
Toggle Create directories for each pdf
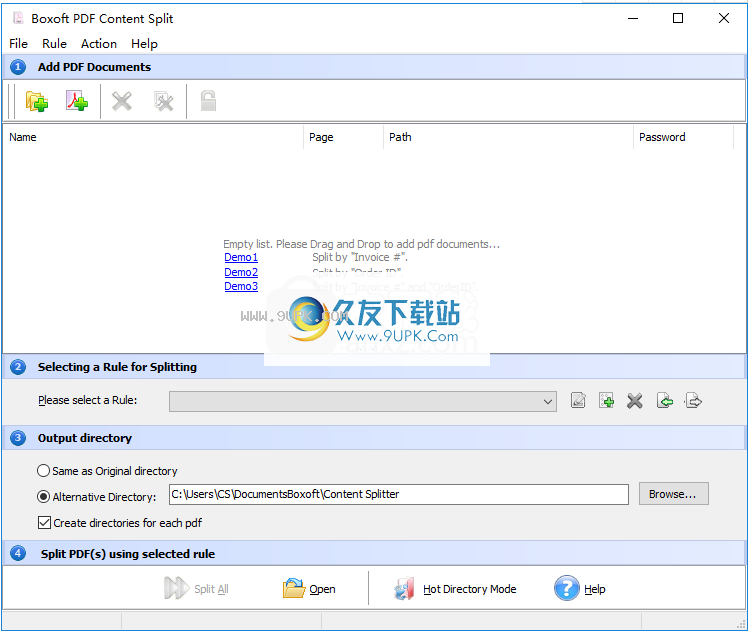pos(44,523)
